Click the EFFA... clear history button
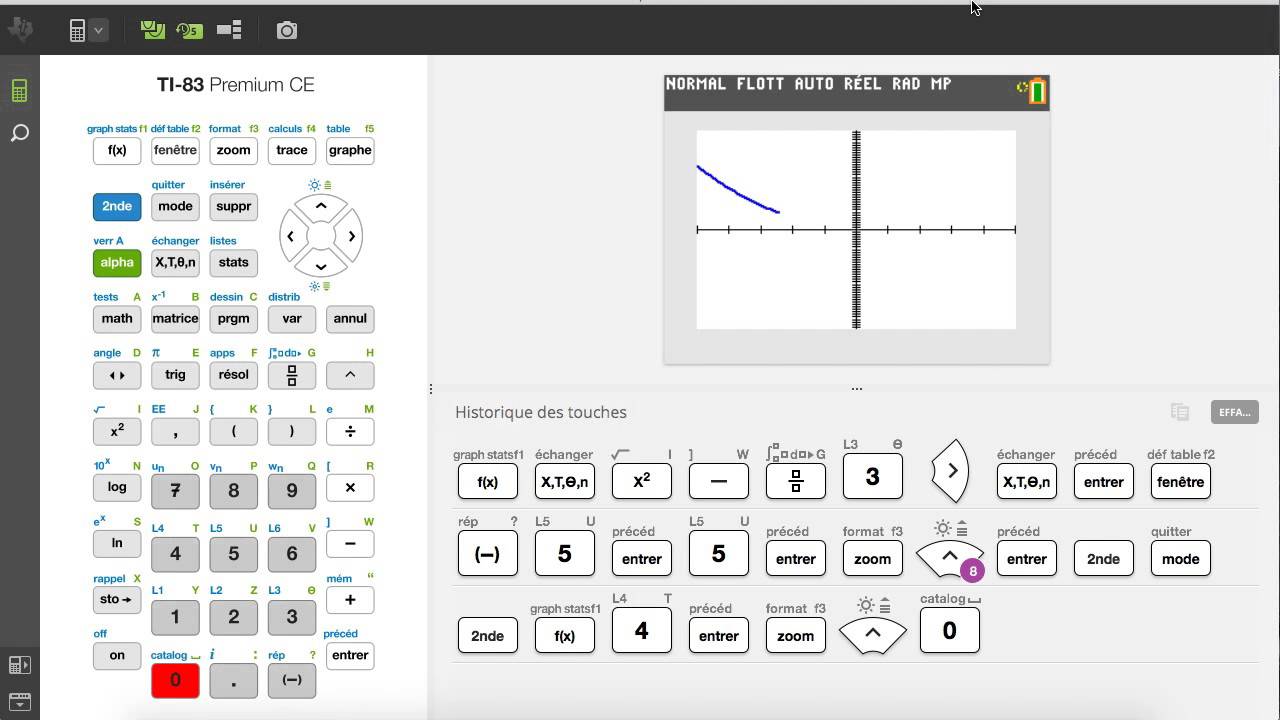 pyautogui.click(x=1235, y=412)
